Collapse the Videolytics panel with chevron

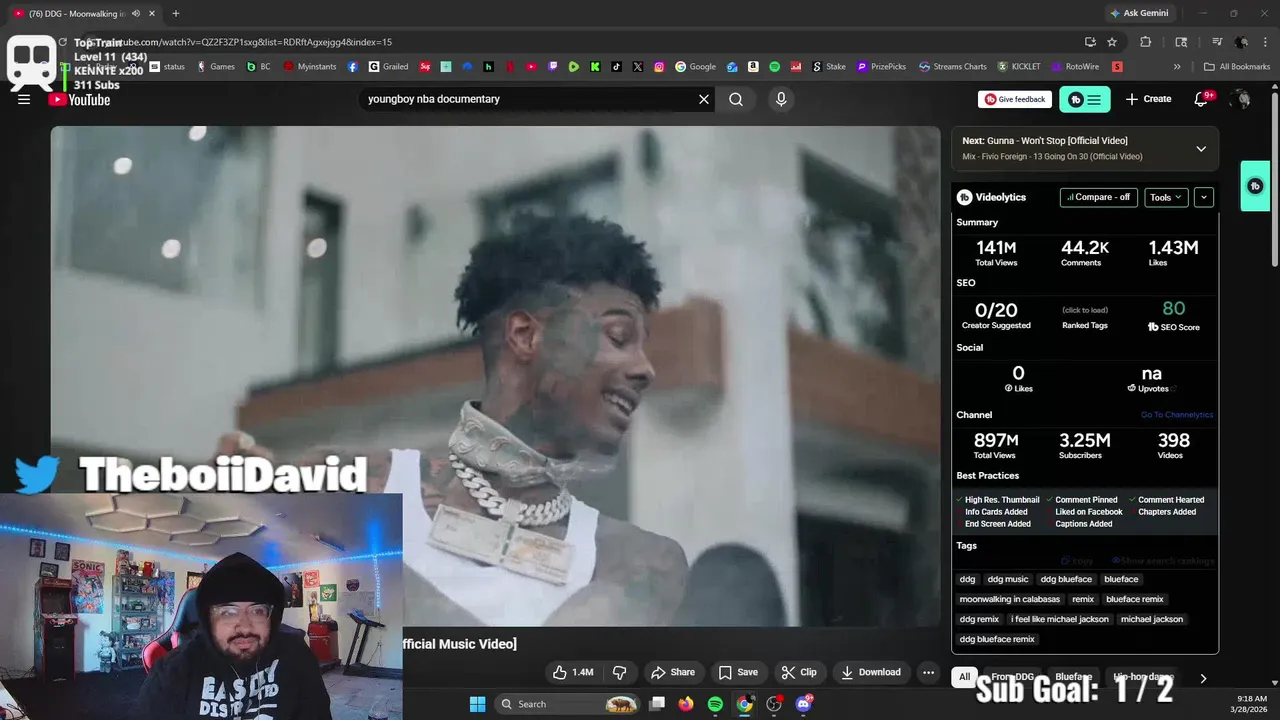(1204, 197)
